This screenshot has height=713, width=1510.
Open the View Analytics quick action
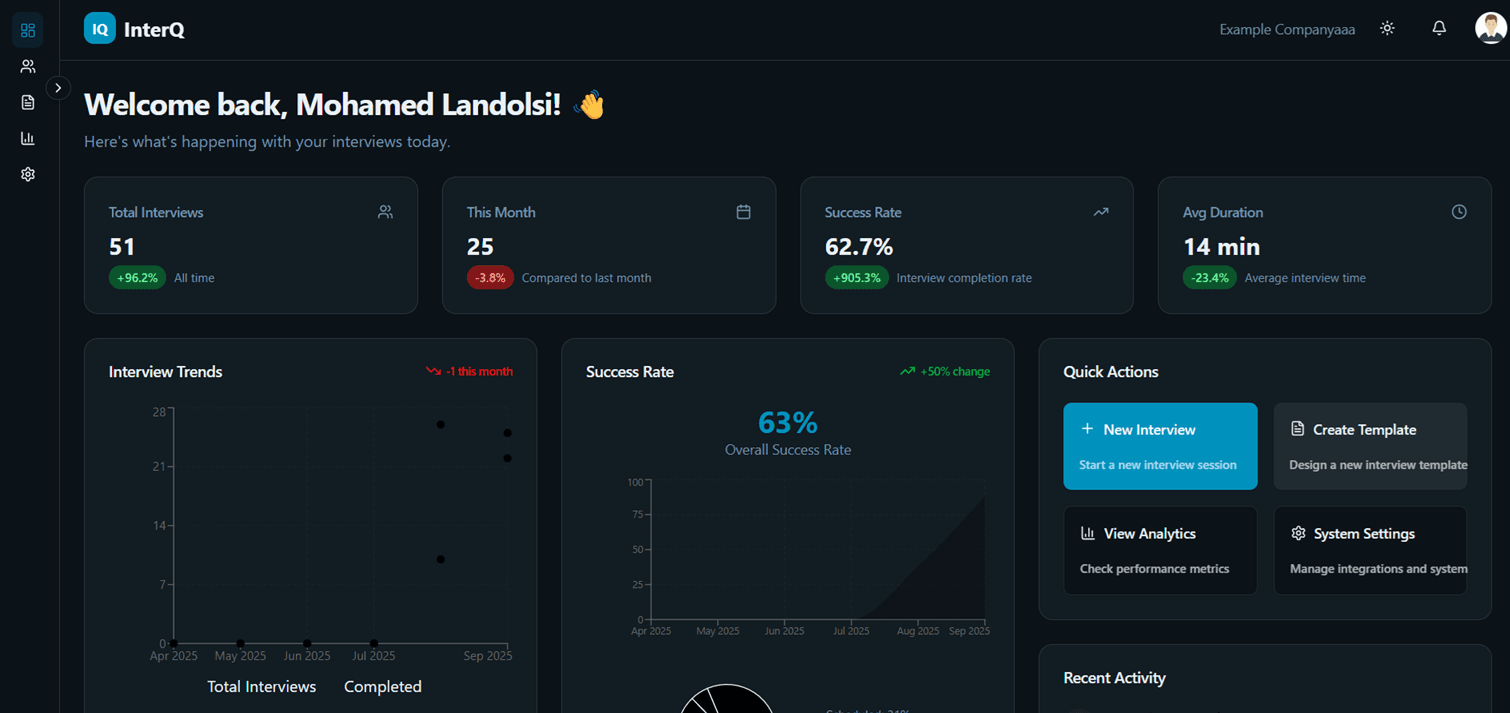pos(1160,550)
